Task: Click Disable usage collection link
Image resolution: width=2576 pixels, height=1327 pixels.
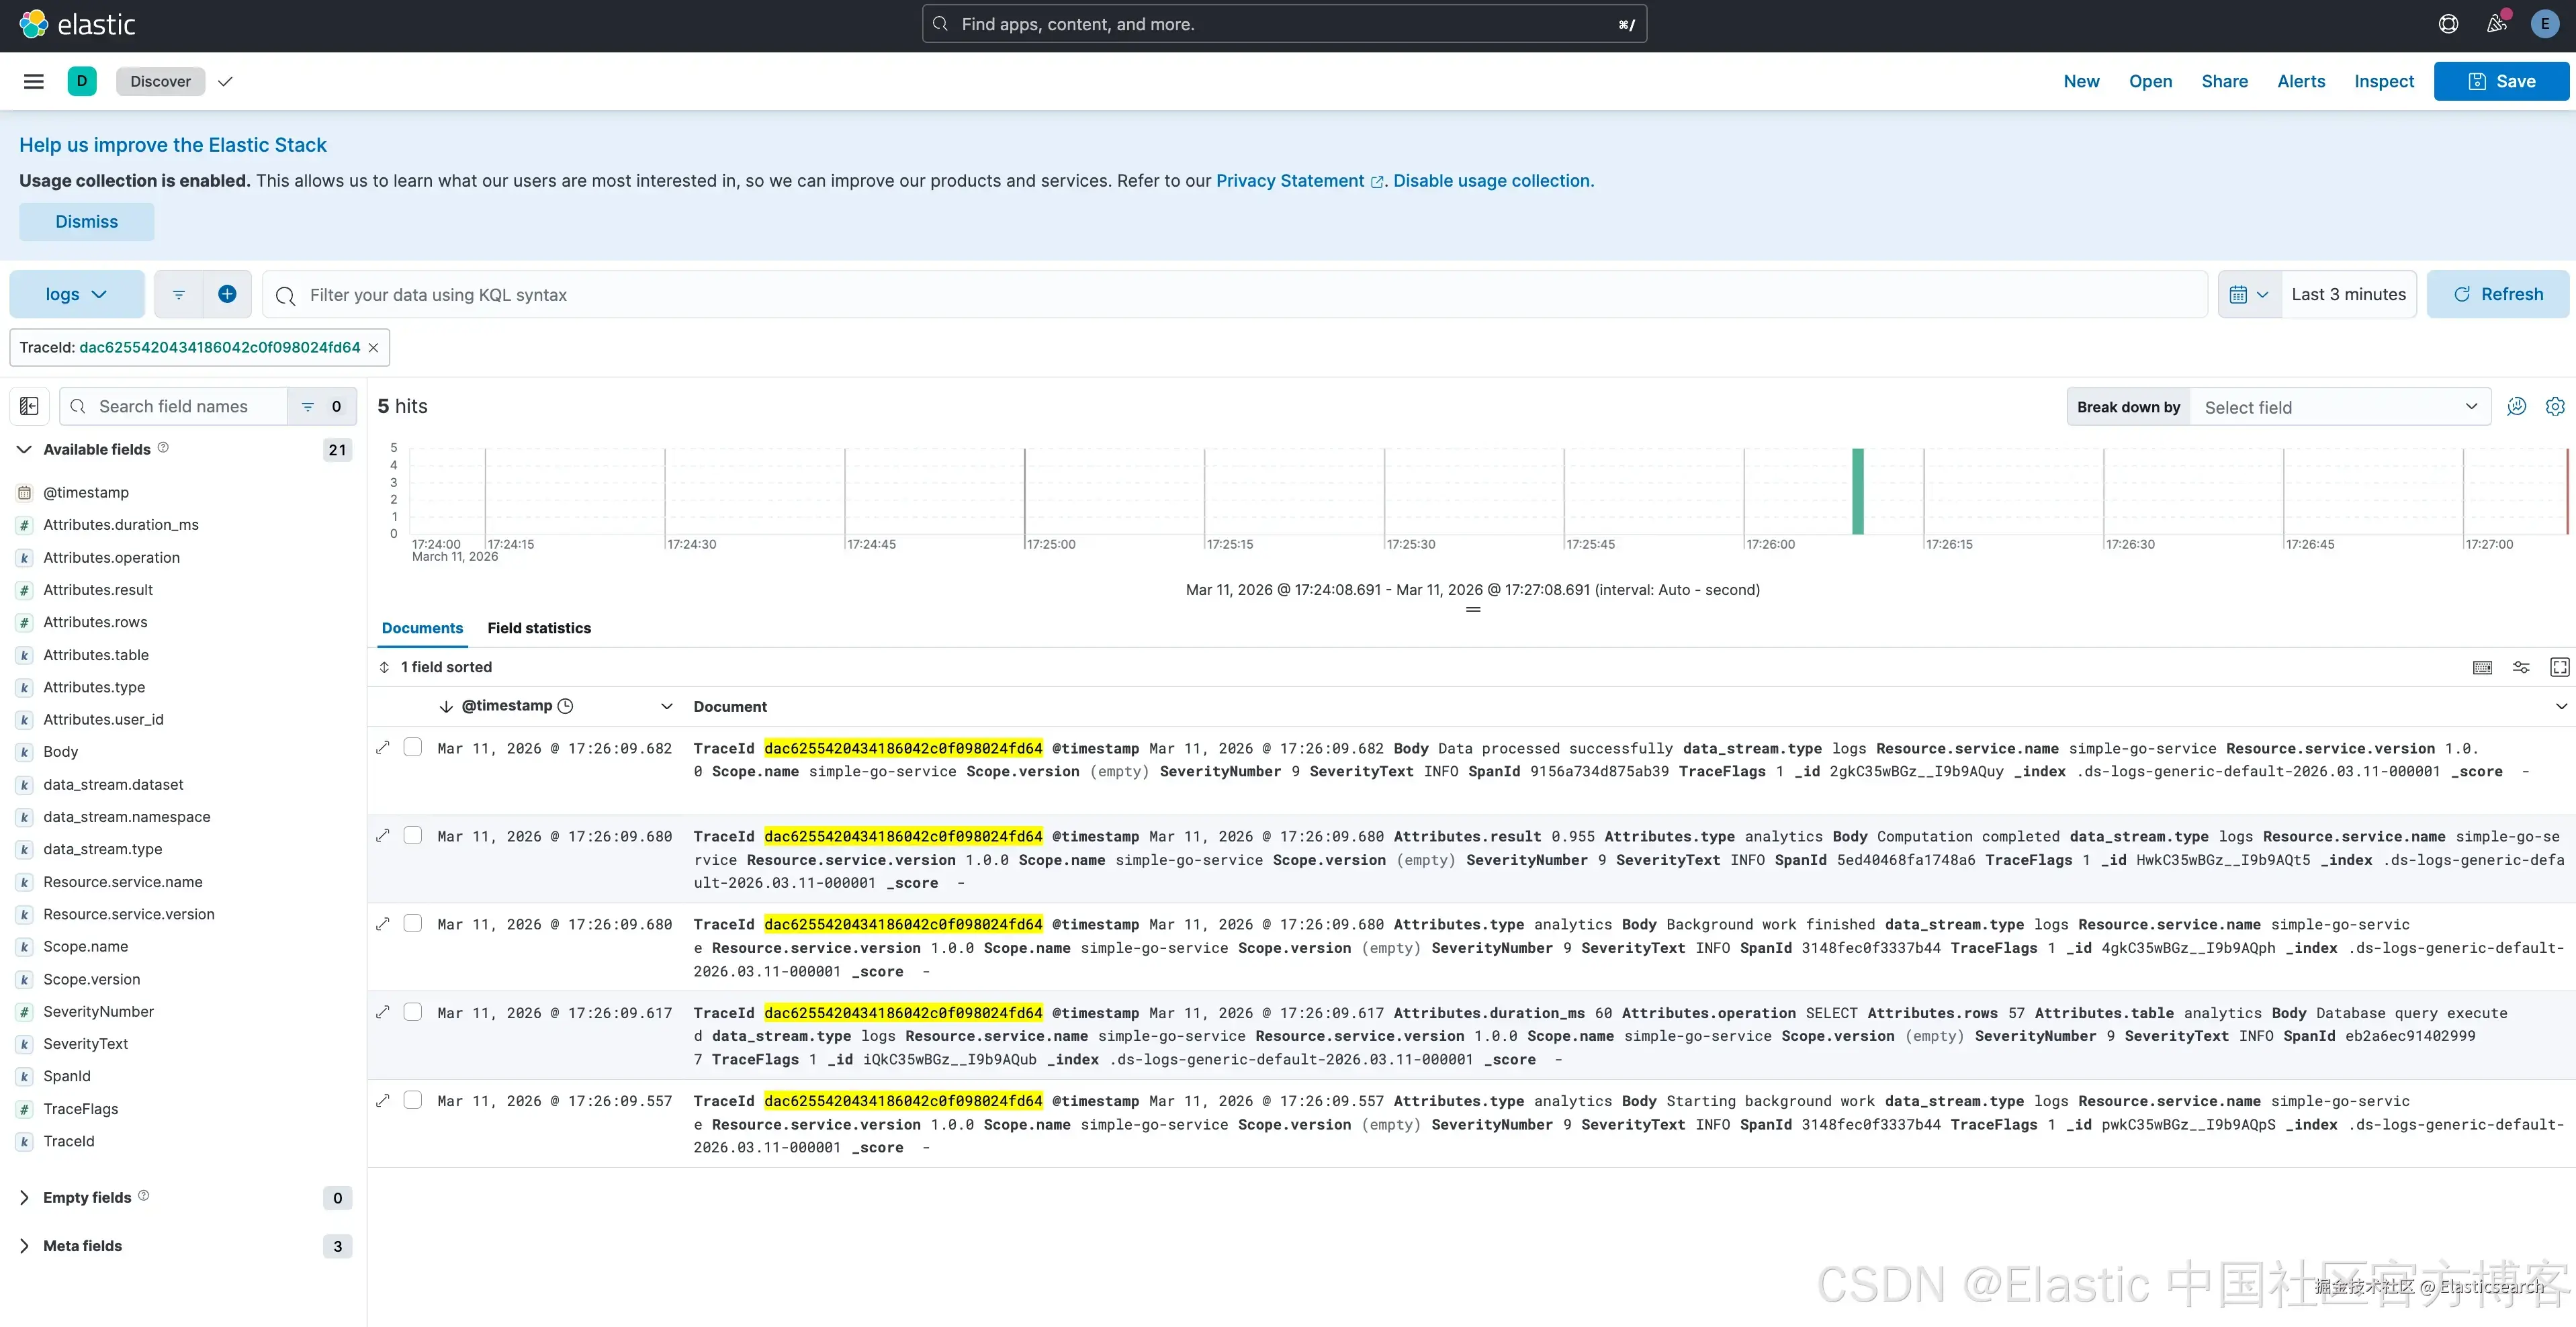Action: (1493, 181)
